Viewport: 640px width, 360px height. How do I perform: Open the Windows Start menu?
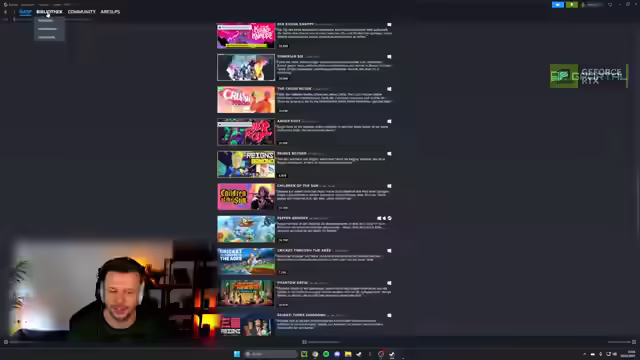tap(237, 354)
